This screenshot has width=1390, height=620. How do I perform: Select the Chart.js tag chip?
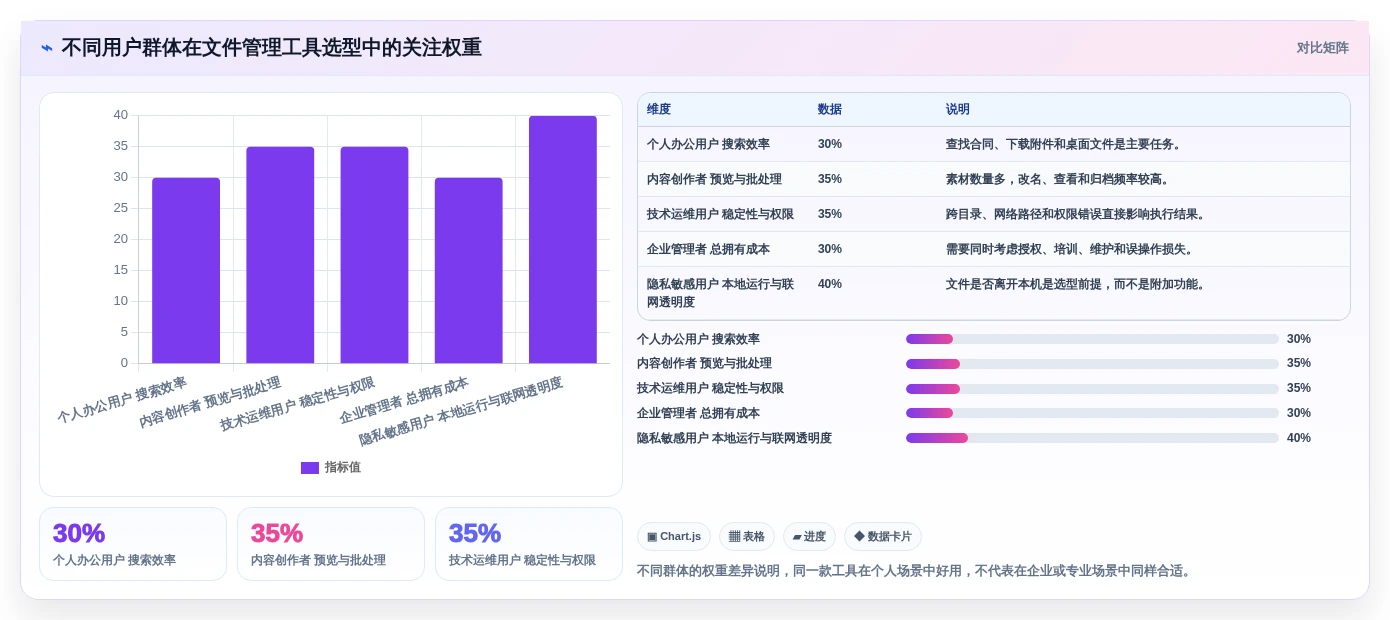click(x=674, y=536)
